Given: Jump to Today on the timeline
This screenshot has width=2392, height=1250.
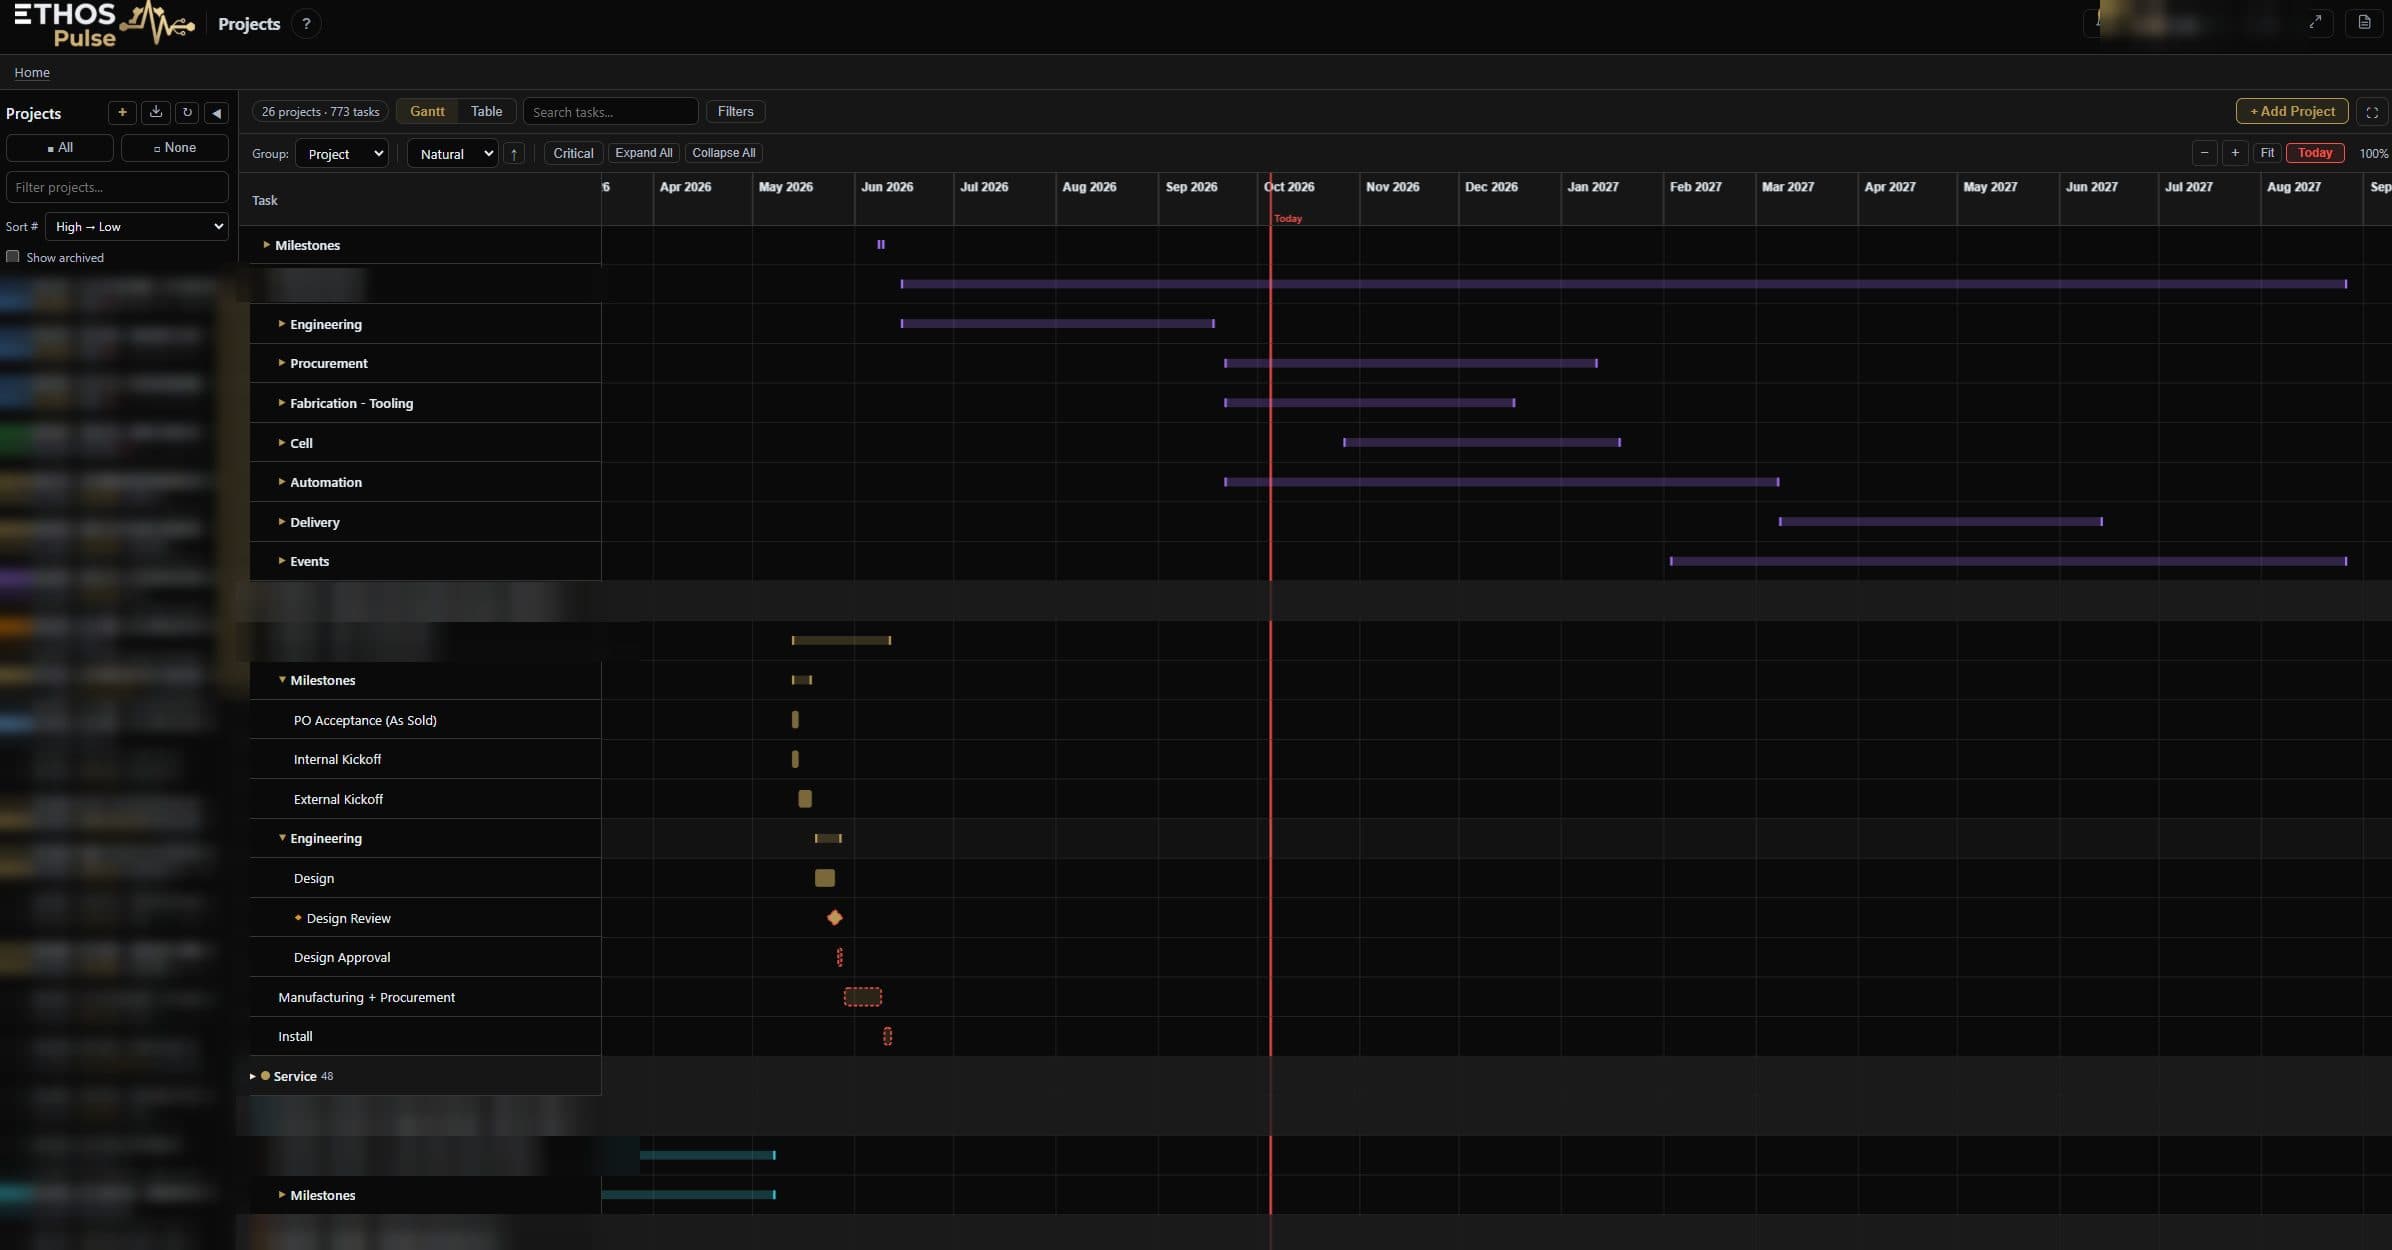Looking at the screenshot, I should point(2315,153).
